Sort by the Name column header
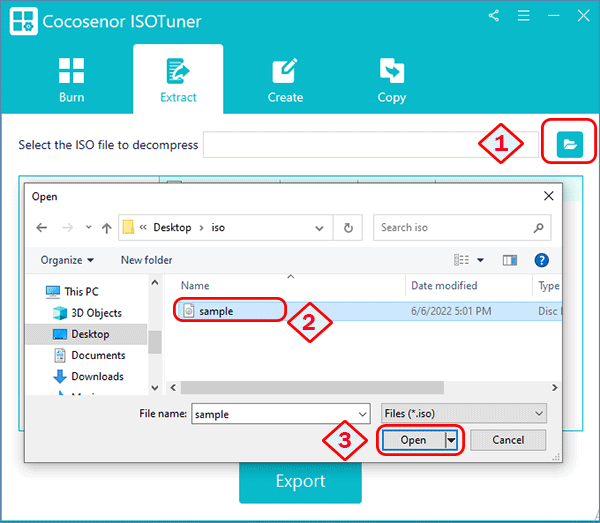 pos(195,285)
